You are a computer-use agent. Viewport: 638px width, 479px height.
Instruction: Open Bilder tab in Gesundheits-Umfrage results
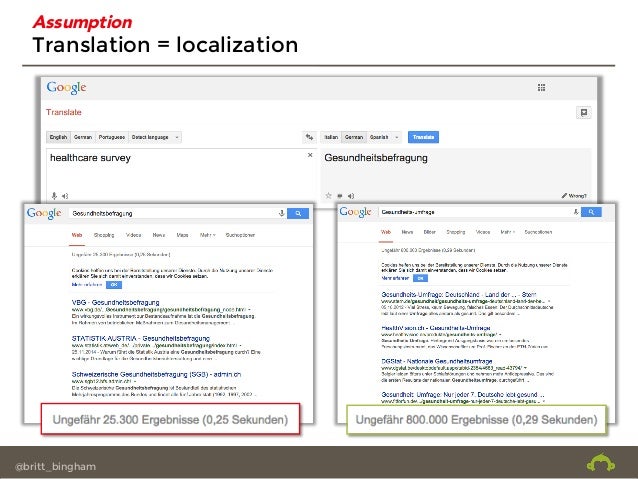430,232
